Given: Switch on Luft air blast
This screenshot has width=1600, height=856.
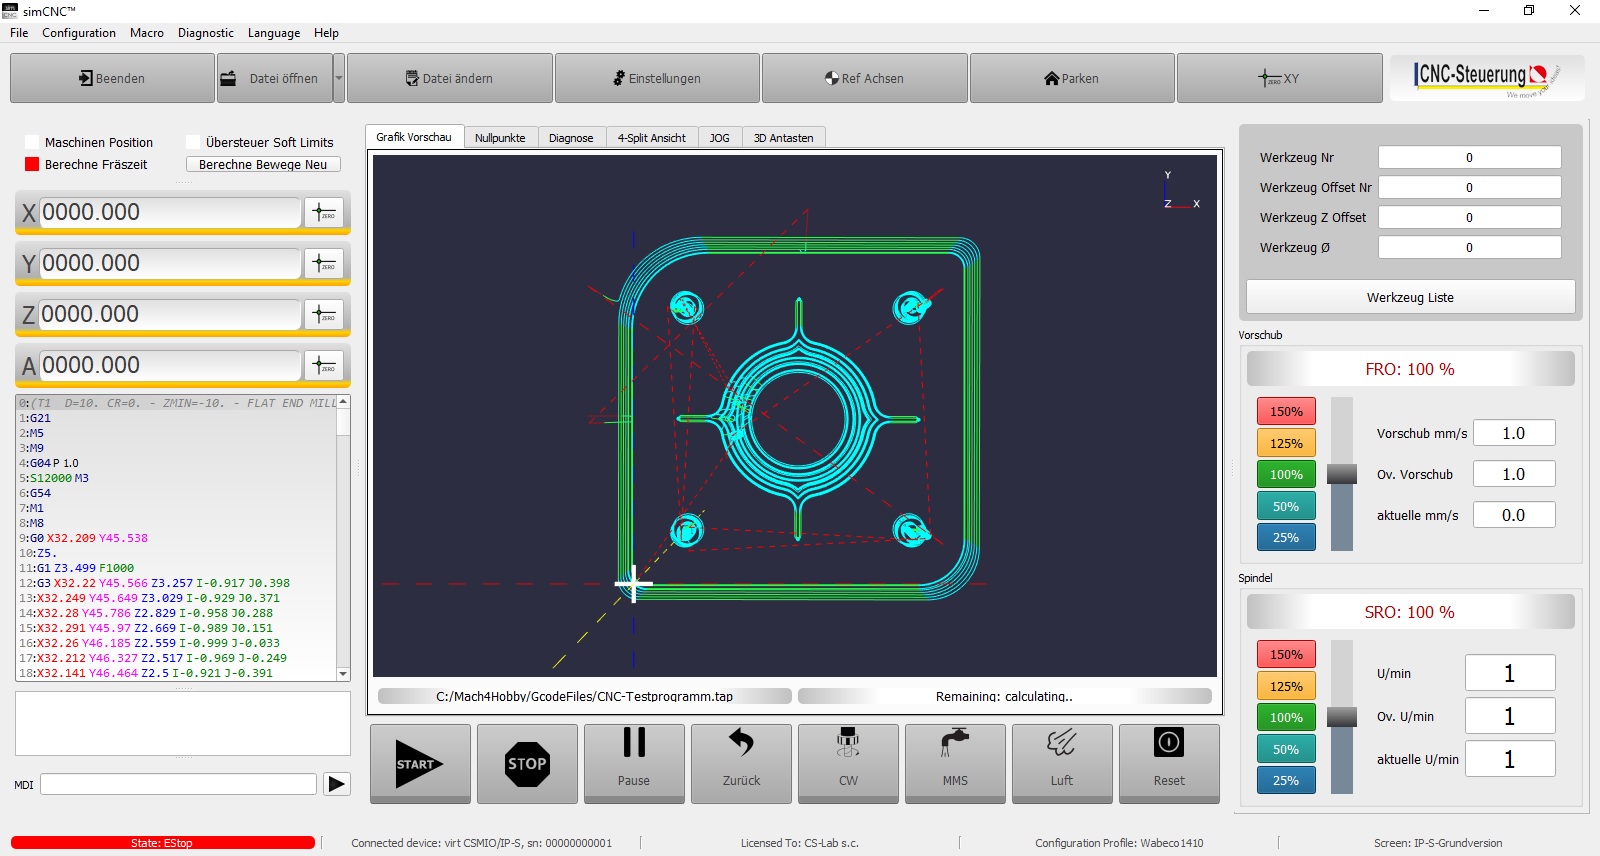Looking at the screenshot, I should coord(1062,764).
